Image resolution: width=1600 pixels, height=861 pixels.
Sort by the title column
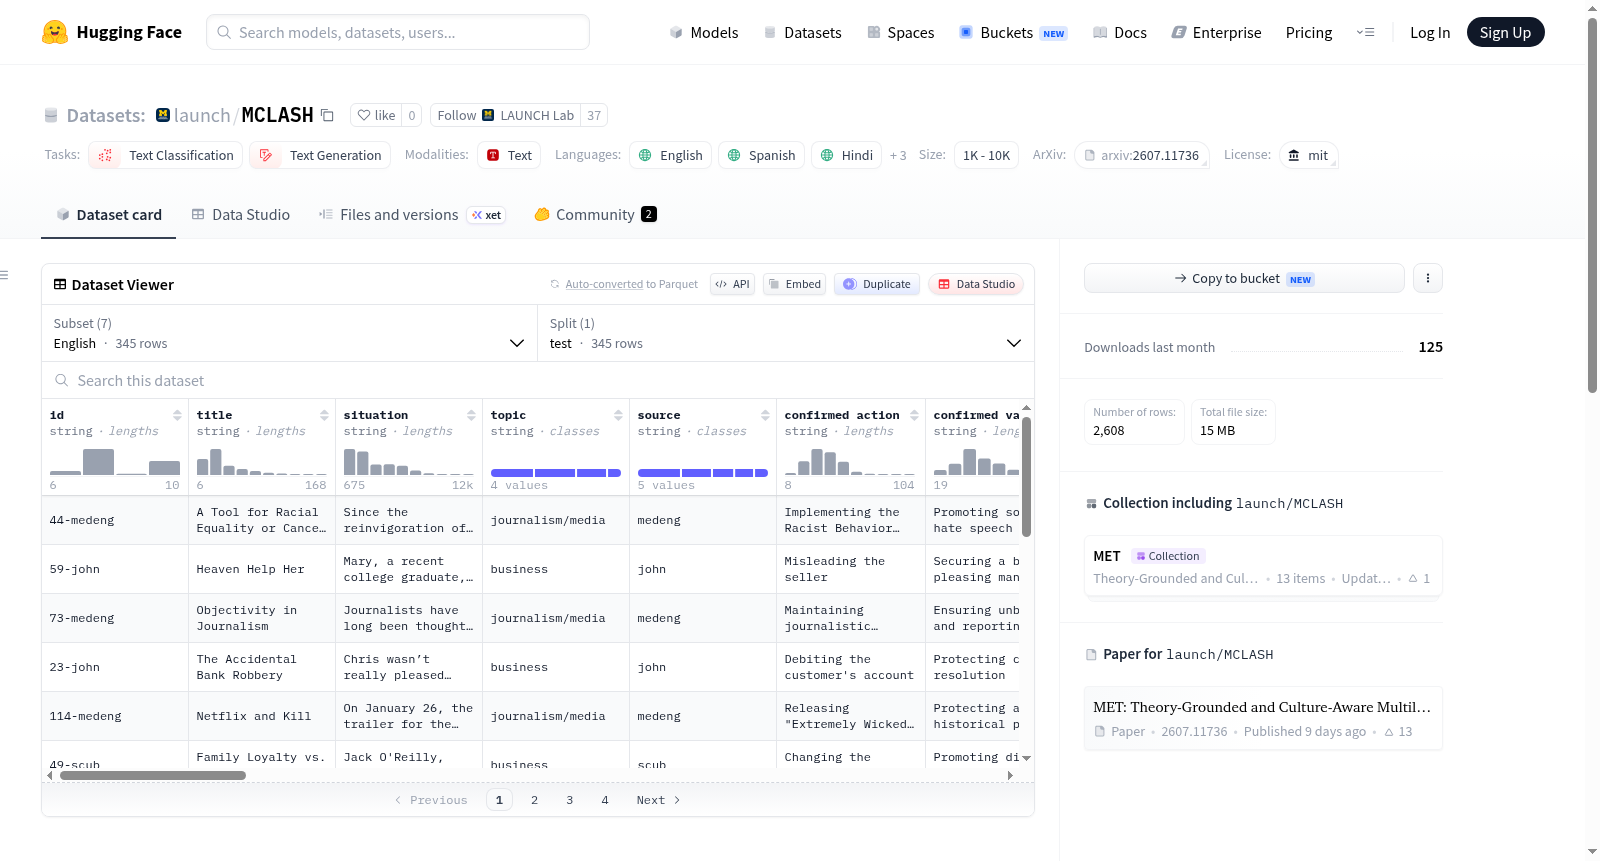click(x=324, y=415)
